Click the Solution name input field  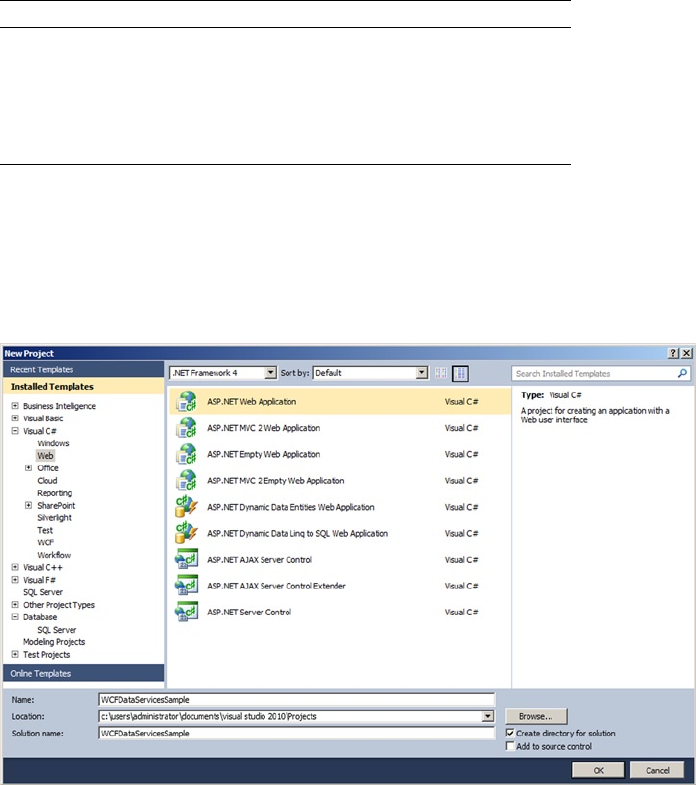[x=296, y=733]
